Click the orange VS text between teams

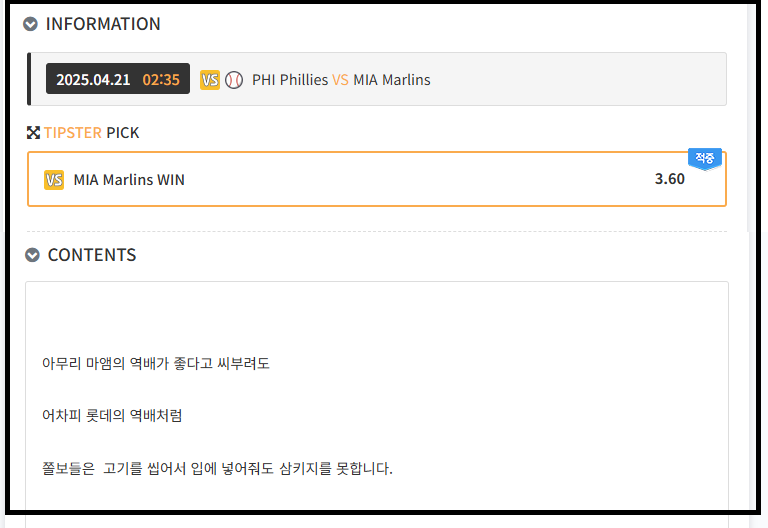click(340, 79)
